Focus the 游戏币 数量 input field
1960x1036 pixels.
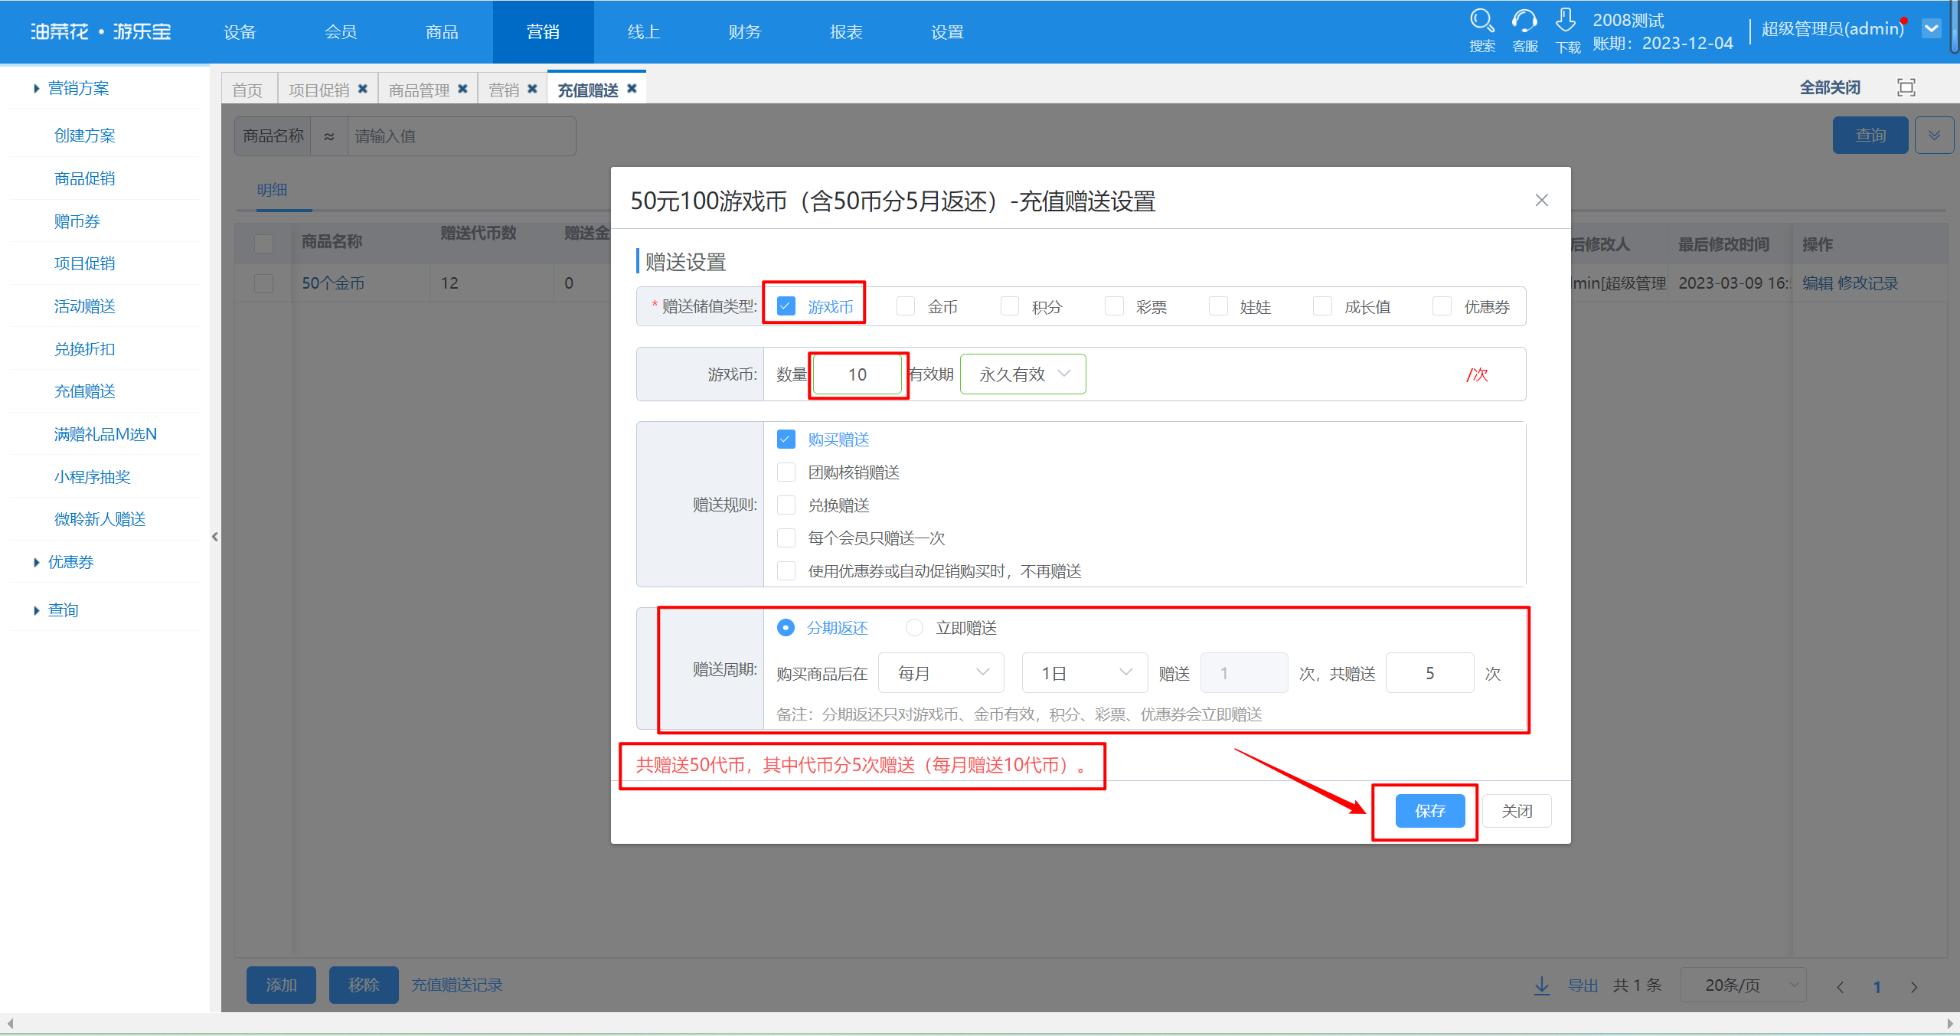[x=858, y=374]
